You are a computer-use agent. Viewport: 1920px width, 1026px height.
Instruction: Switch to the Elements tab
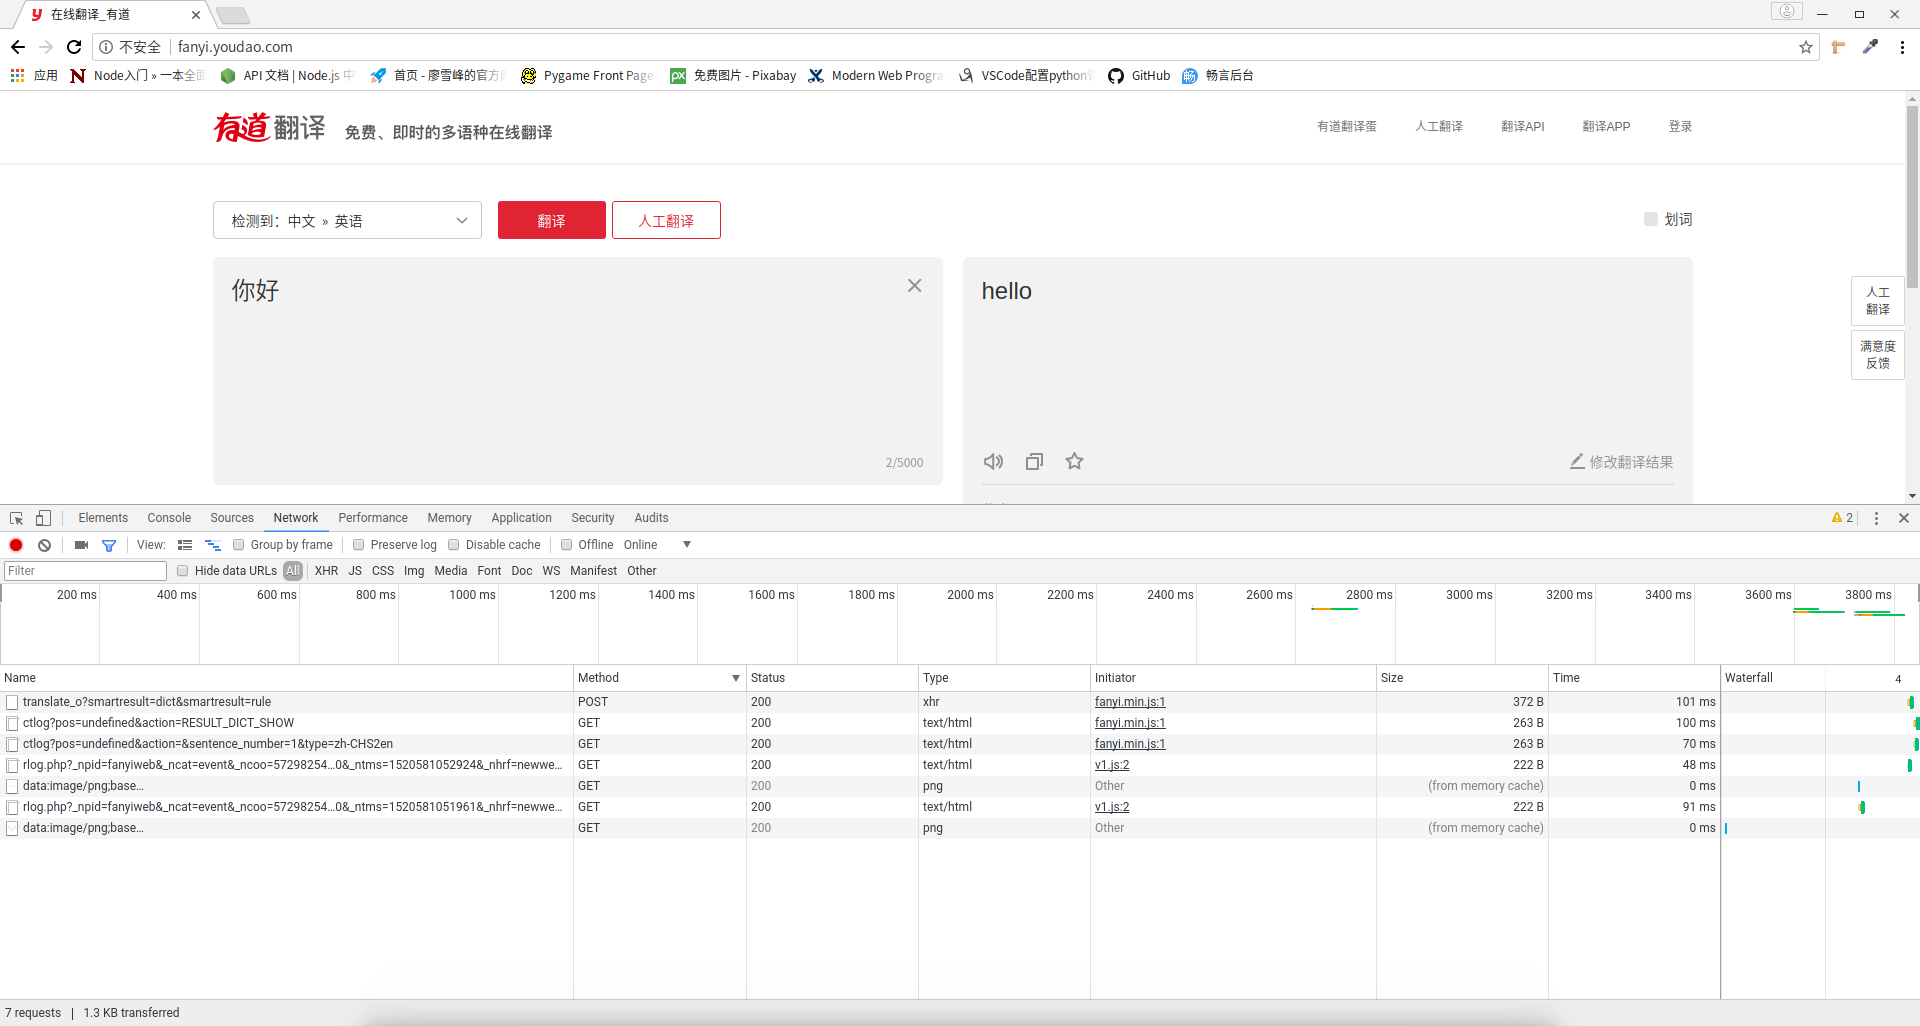(x=103, y=518)
